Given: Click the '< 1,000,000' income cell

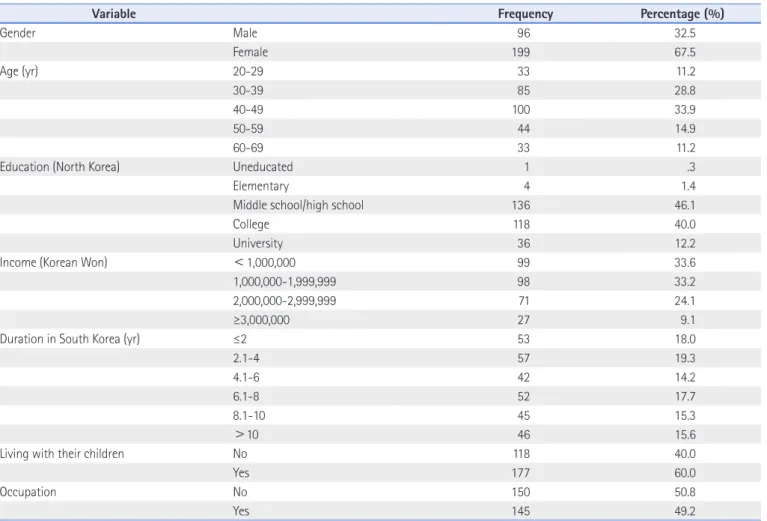Looking at the screenshot, I should pyautogui.click(x=265, y=263).
